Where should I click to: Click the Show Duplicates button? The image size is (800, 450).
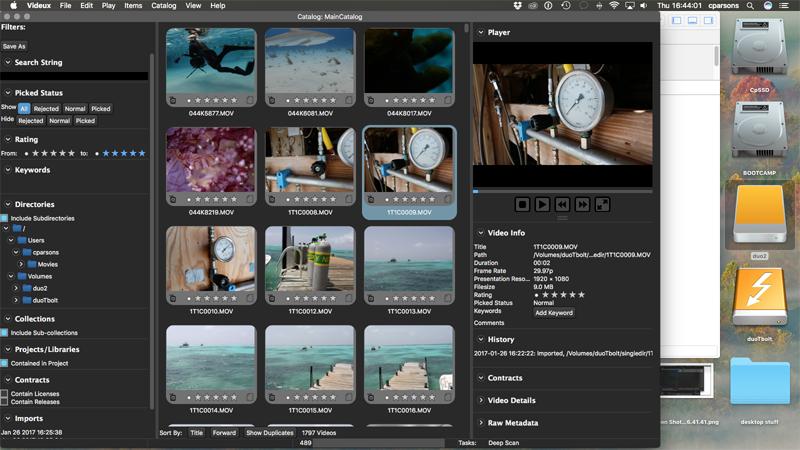coord(269,433)
